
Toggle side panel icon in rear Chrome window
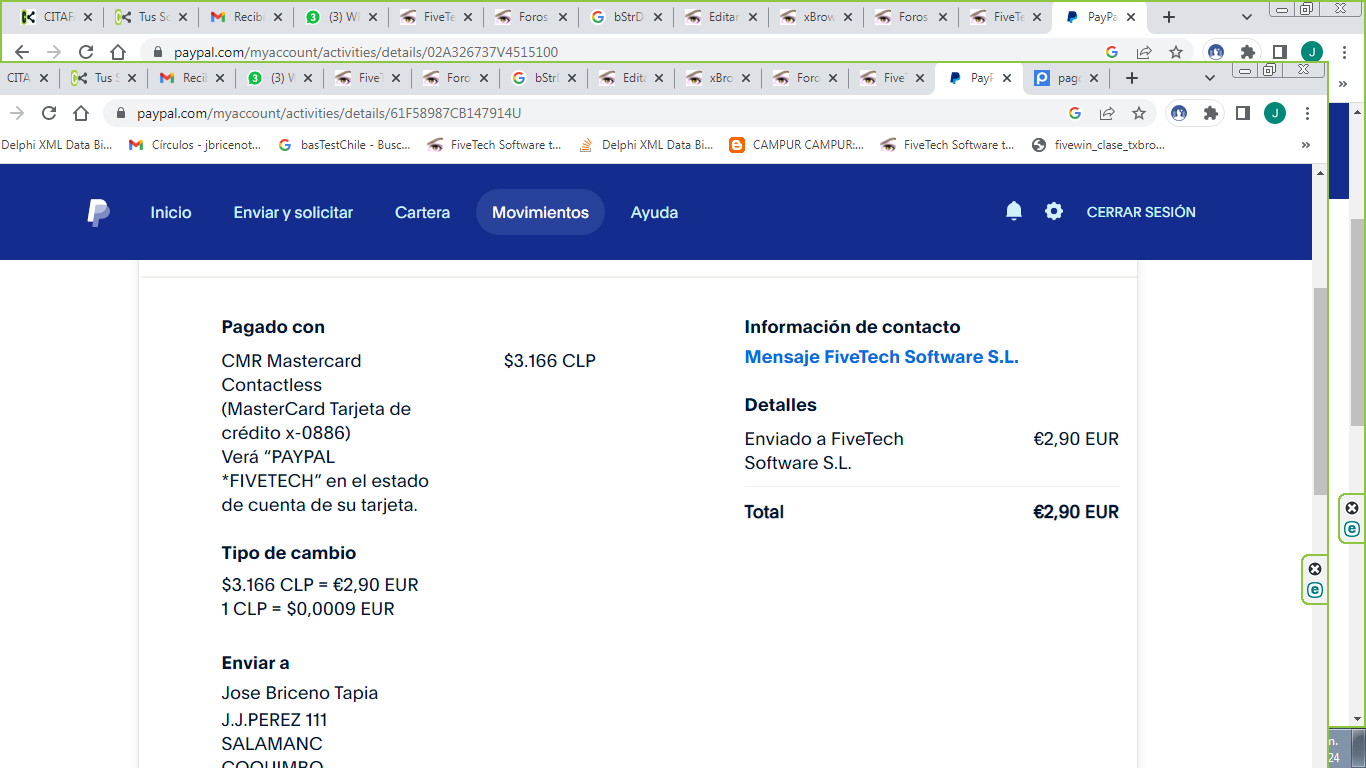pyautogui.click(x=1280, y=52)
